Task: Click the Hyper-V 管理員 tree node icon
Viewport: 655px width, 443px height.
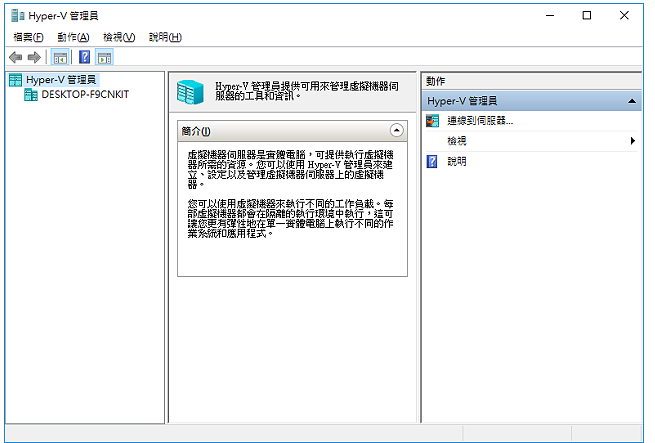Action: tap(15, 80)
